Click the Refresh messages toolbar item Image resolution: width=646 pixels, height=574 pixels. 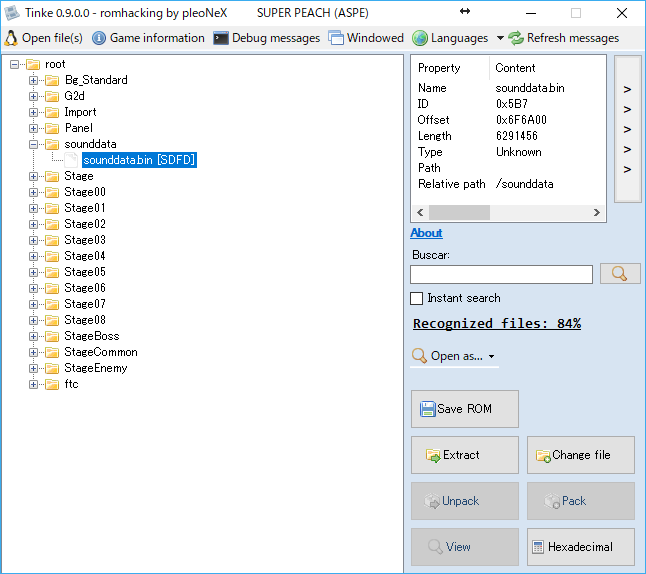pyautogui.click(x=563, y=38)
